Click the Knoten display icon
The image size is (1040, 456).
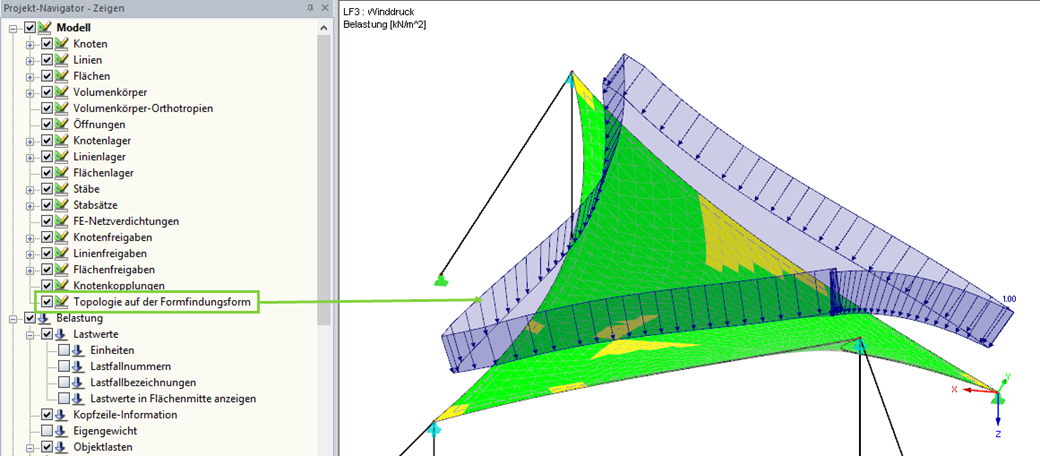[62, 44]
